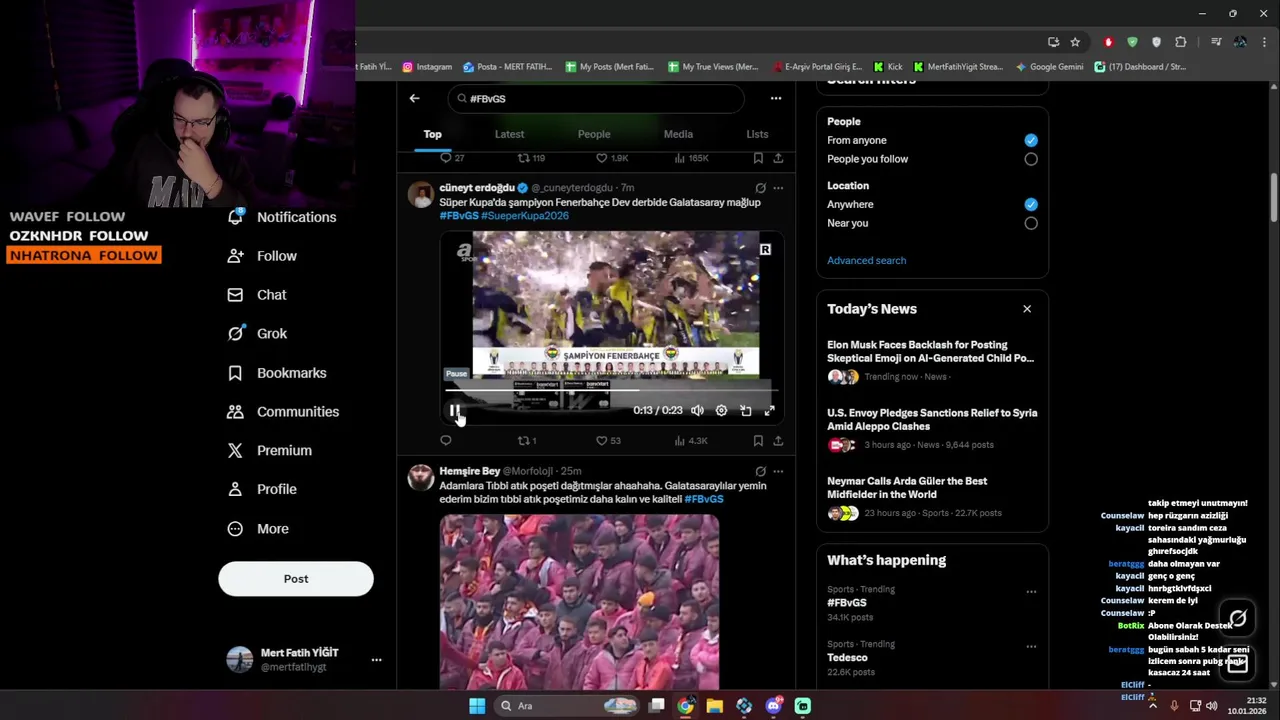
Task: Open Profile in sidebar
Action: click(x=262, y=489)
